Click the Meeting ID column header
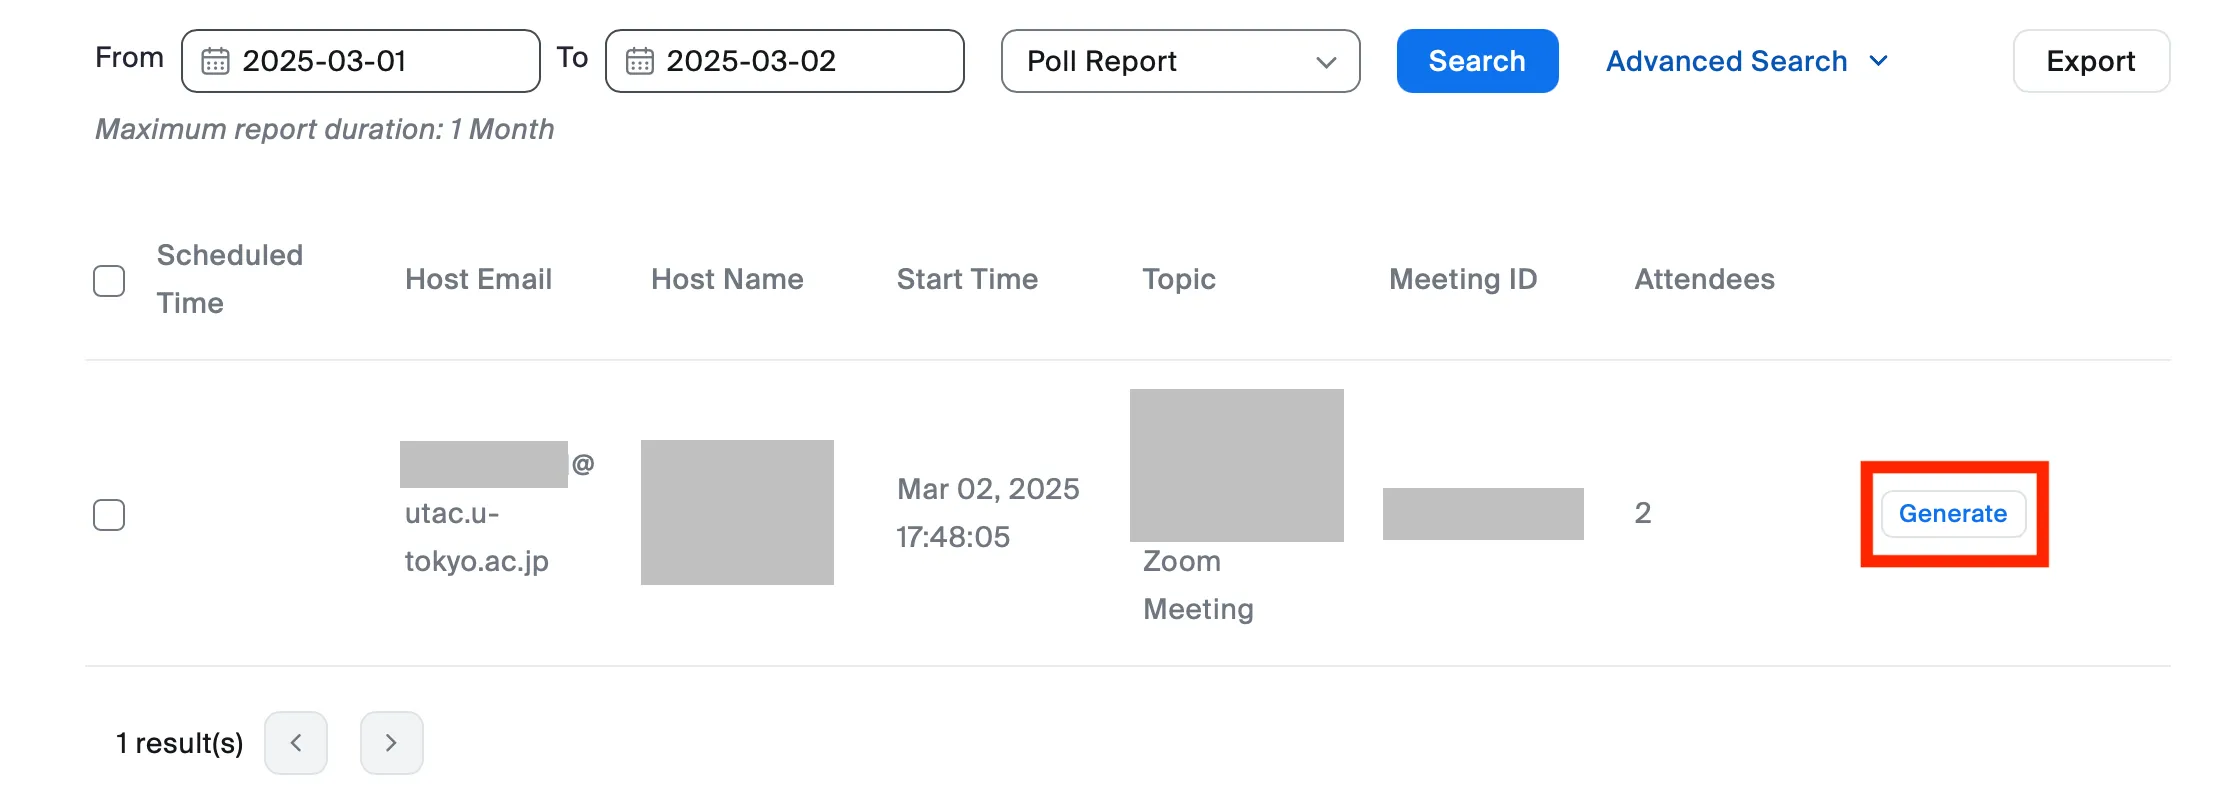This screenshot has width=2233, height=787. point(1462,279)
